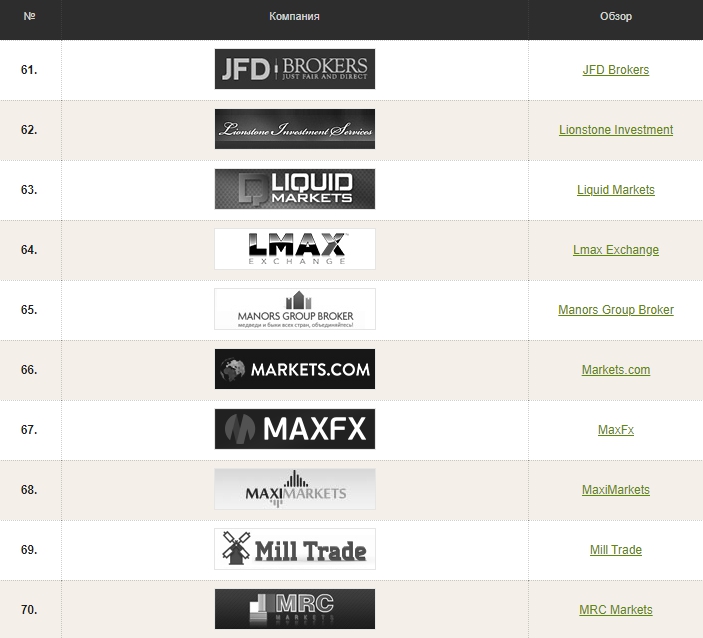Open the MRC Markets logo banner

pos(295,609)
